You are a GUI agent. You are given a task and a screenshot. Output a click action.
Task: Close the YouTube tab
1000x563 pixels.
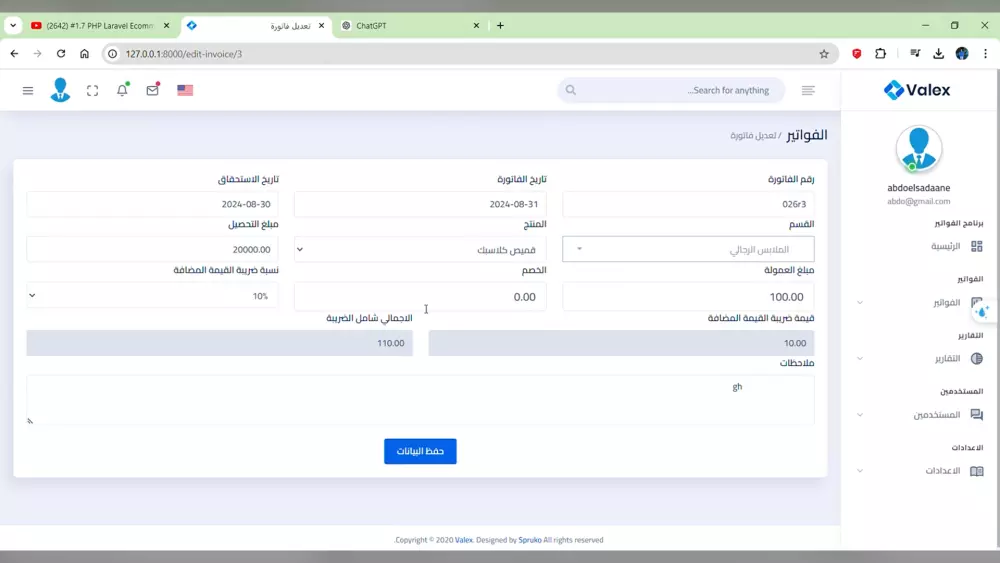(166, 26)
